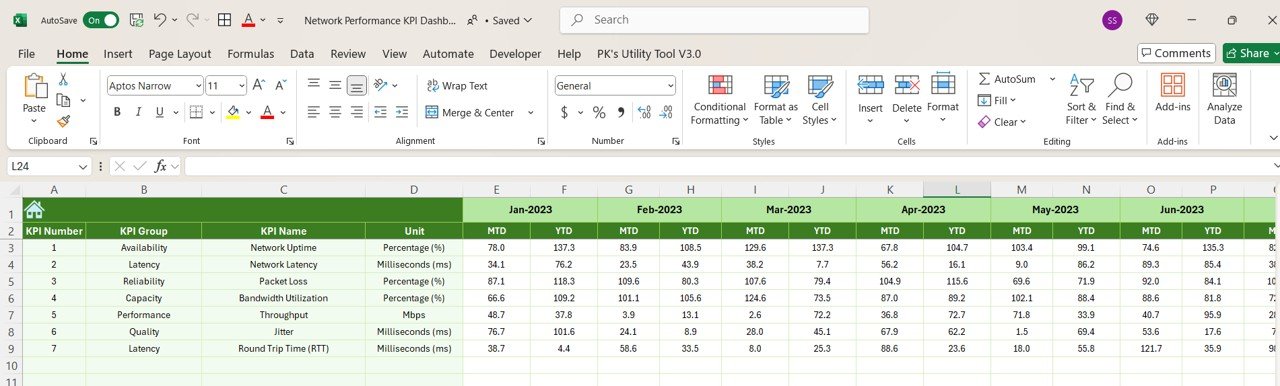Decrease the font size
The width and height of the screenshot is (1280, 386).
click(x=280, y=85)
